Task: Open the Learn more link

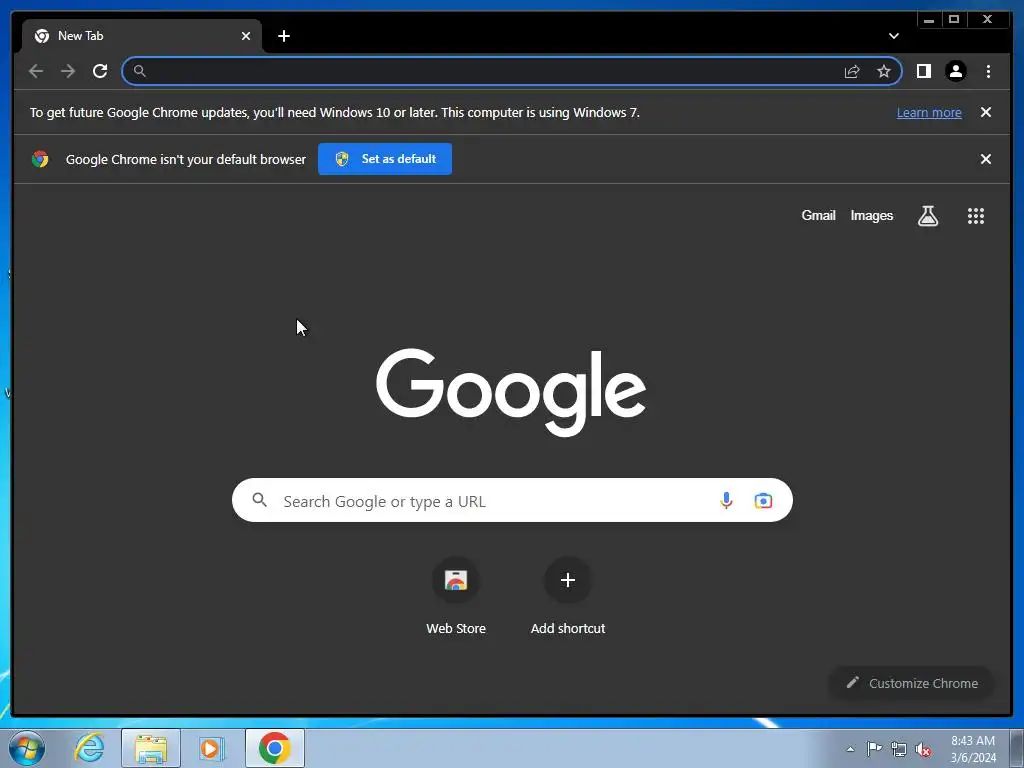Action: 929,112
